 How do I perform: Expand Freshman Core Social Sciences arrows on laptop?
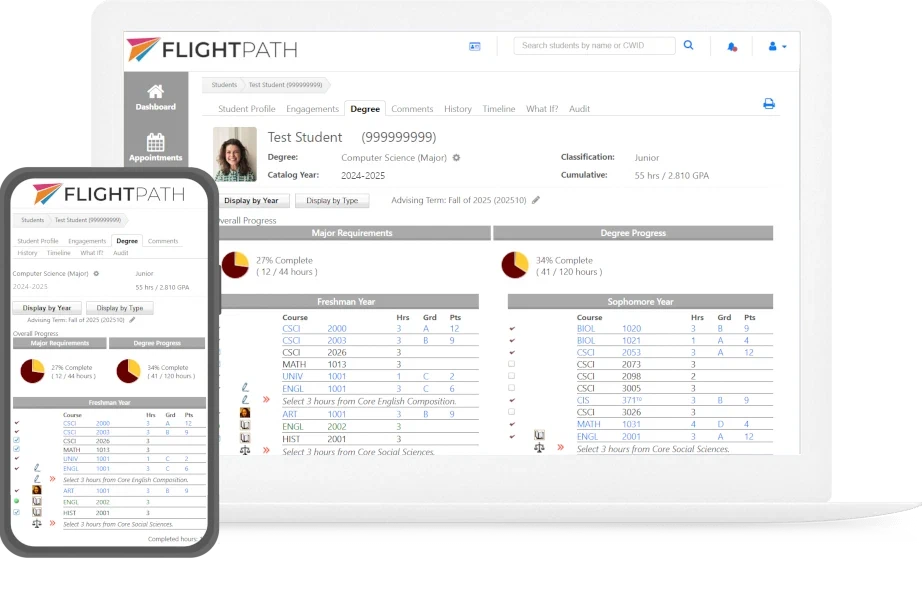pyautogui.click(x=266, y=451)
